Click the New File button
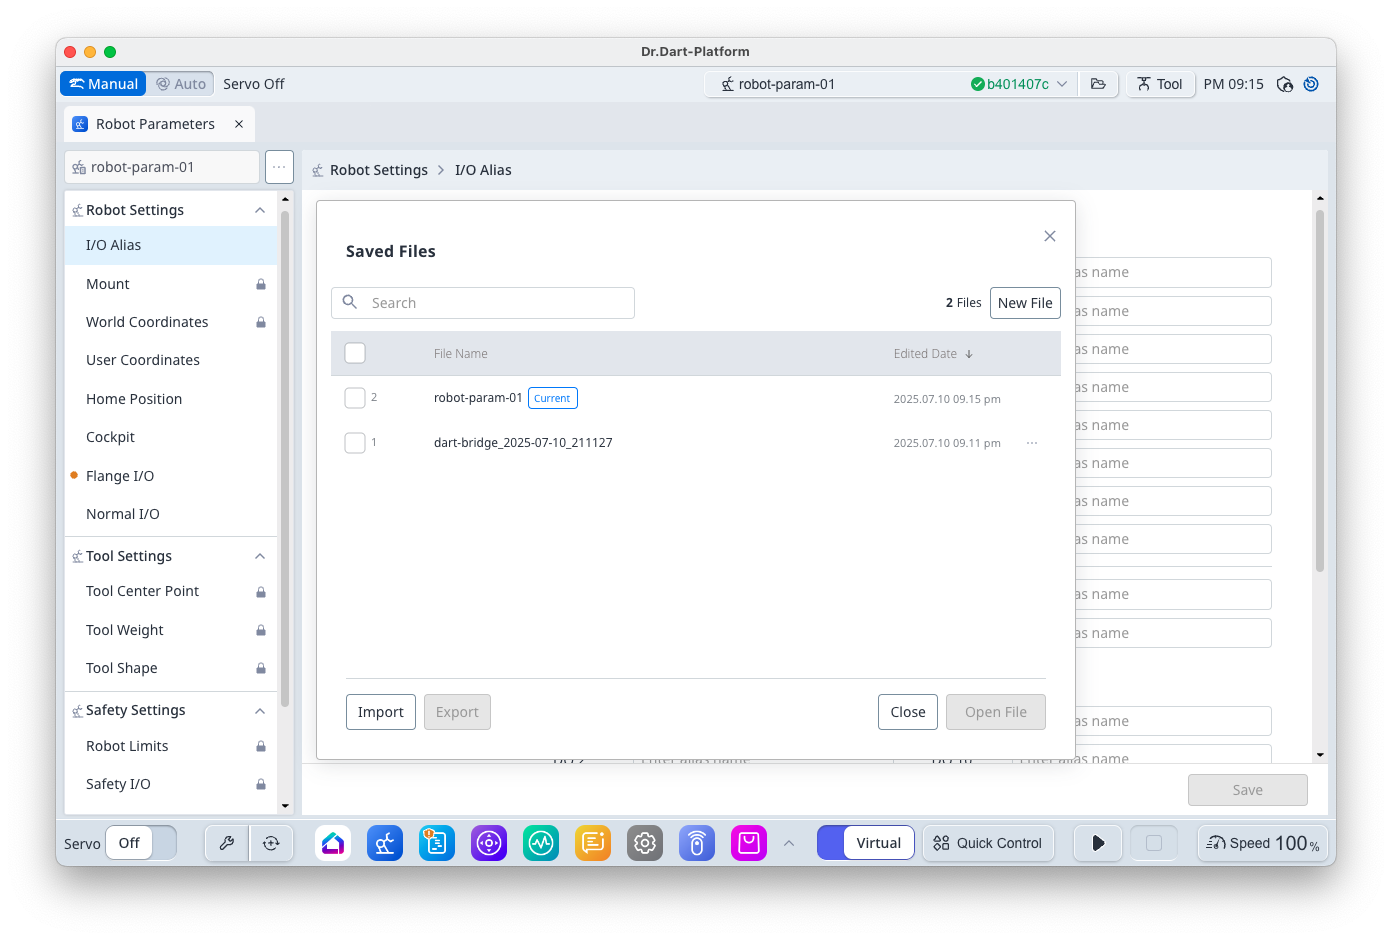 pos(1025,303)
